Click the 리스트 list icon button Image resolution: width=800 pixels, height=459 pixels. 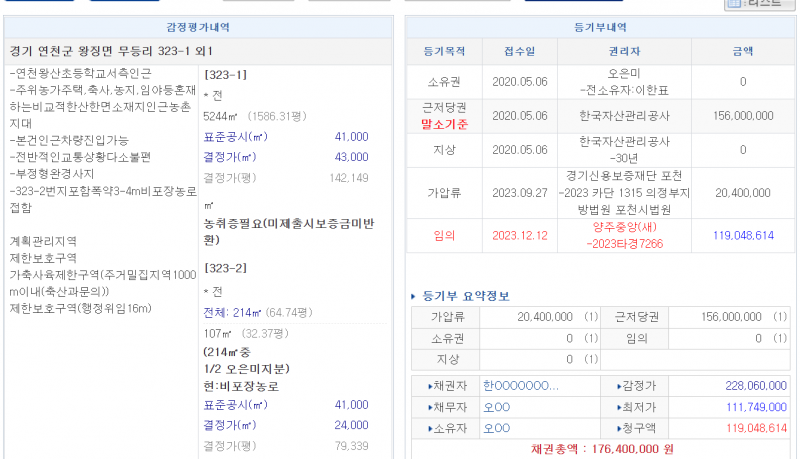[761, 4]
